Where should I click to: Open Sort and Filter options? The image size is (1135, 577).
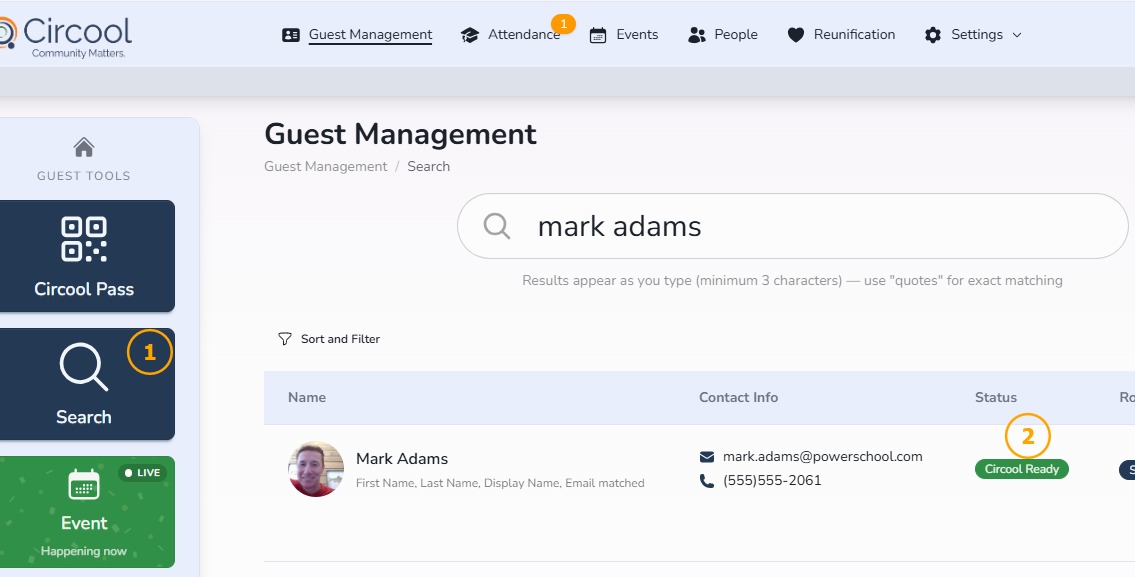pyautogui.click(x=329, y=339)
